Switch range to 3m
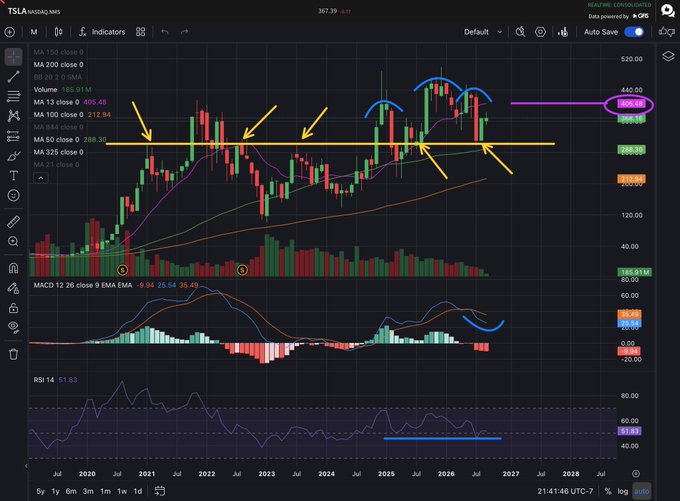This screenshot has width=680, height=501. [x=88, y=491]
